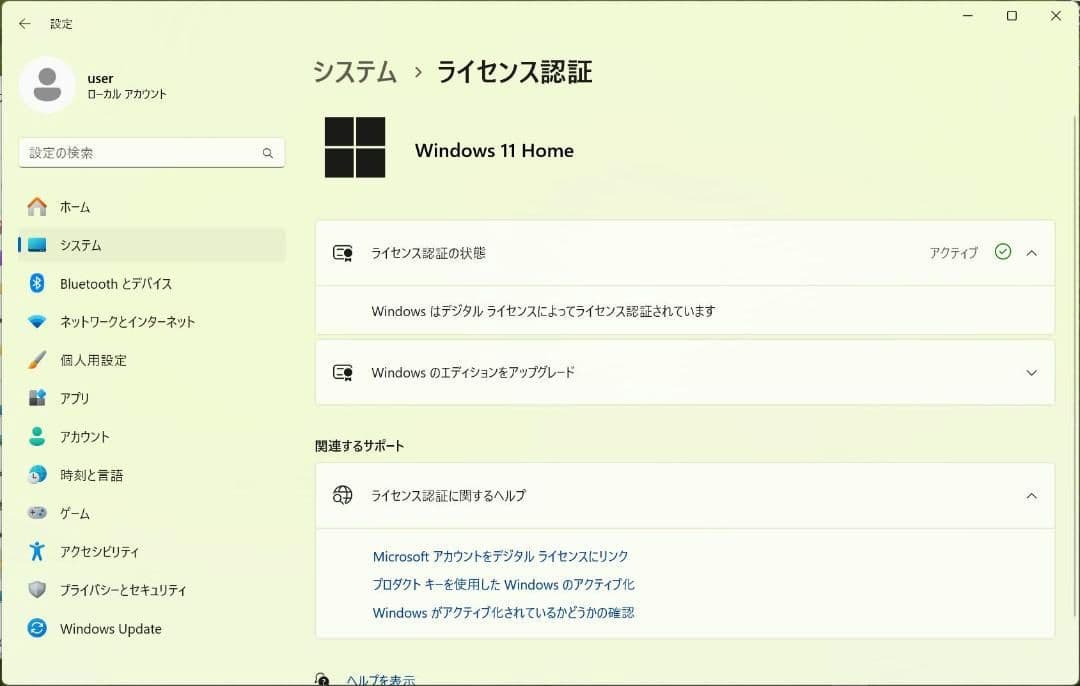Screen dimensions: 1080x686
Task: Click the アクティブ status text
Action: coord(953,253)
